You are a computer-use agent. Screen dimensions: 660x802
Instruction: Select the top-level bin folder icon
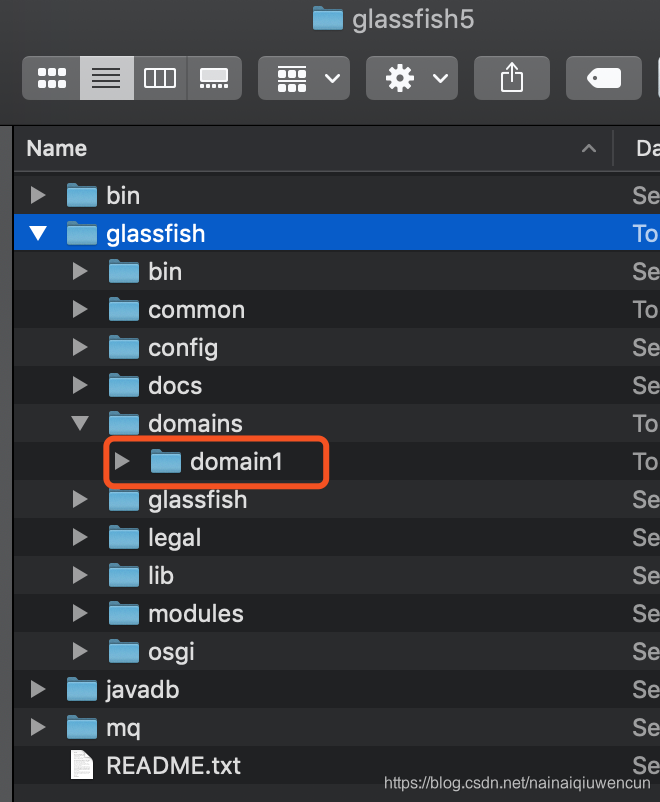tap(82, 195)
